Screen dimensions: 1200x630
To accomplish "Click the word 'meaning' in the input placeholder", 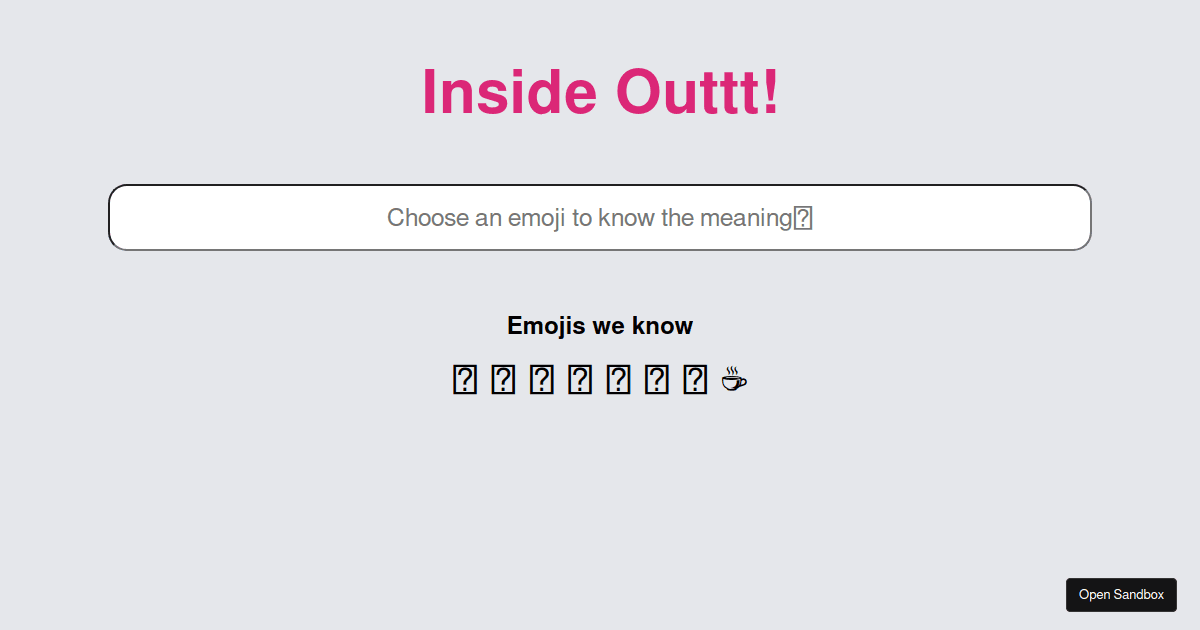I will [746, 218].
